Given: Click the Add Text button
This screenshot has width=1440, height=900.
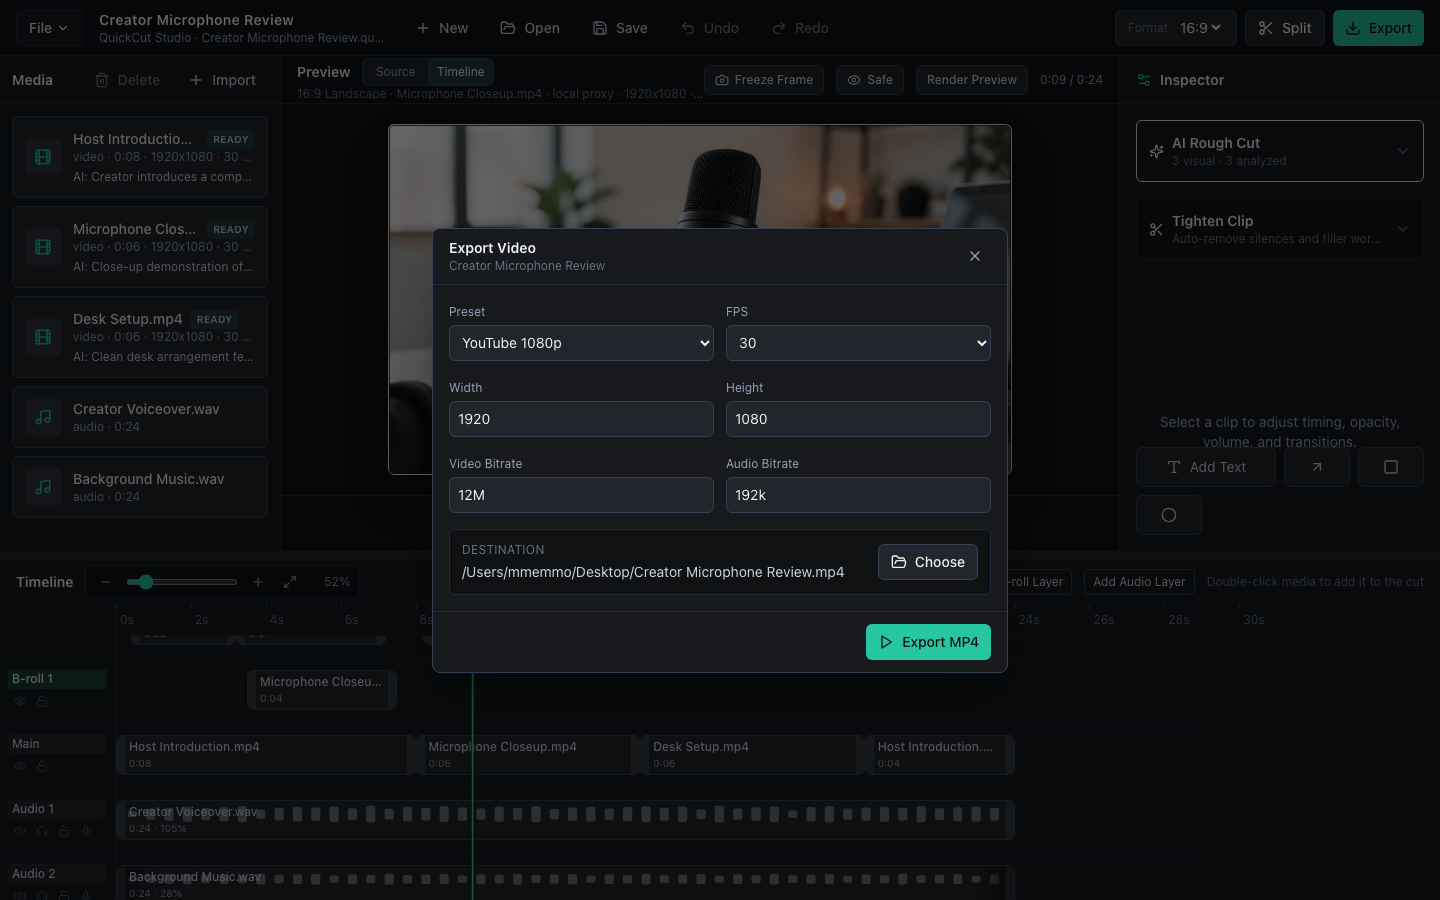Looking at the screenshot, I should coord(1206,467).
